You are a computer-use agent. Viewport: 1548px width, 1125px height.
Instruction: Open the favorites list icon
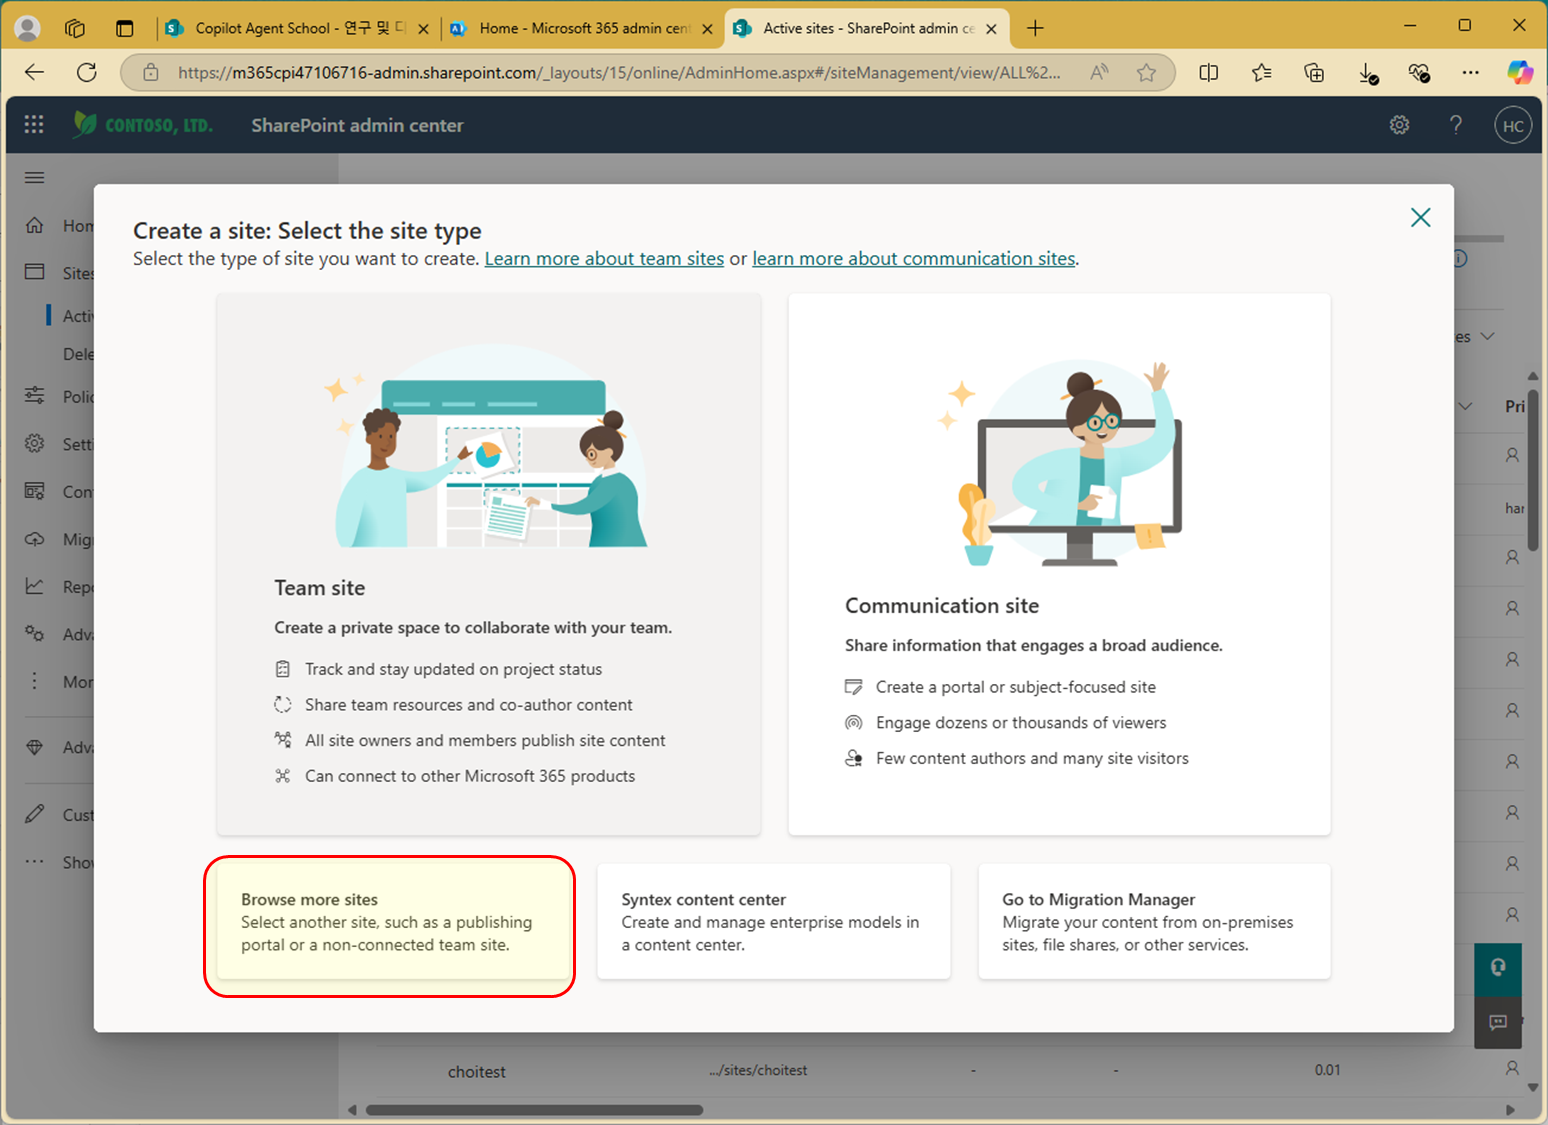(x=1261, y=72)
